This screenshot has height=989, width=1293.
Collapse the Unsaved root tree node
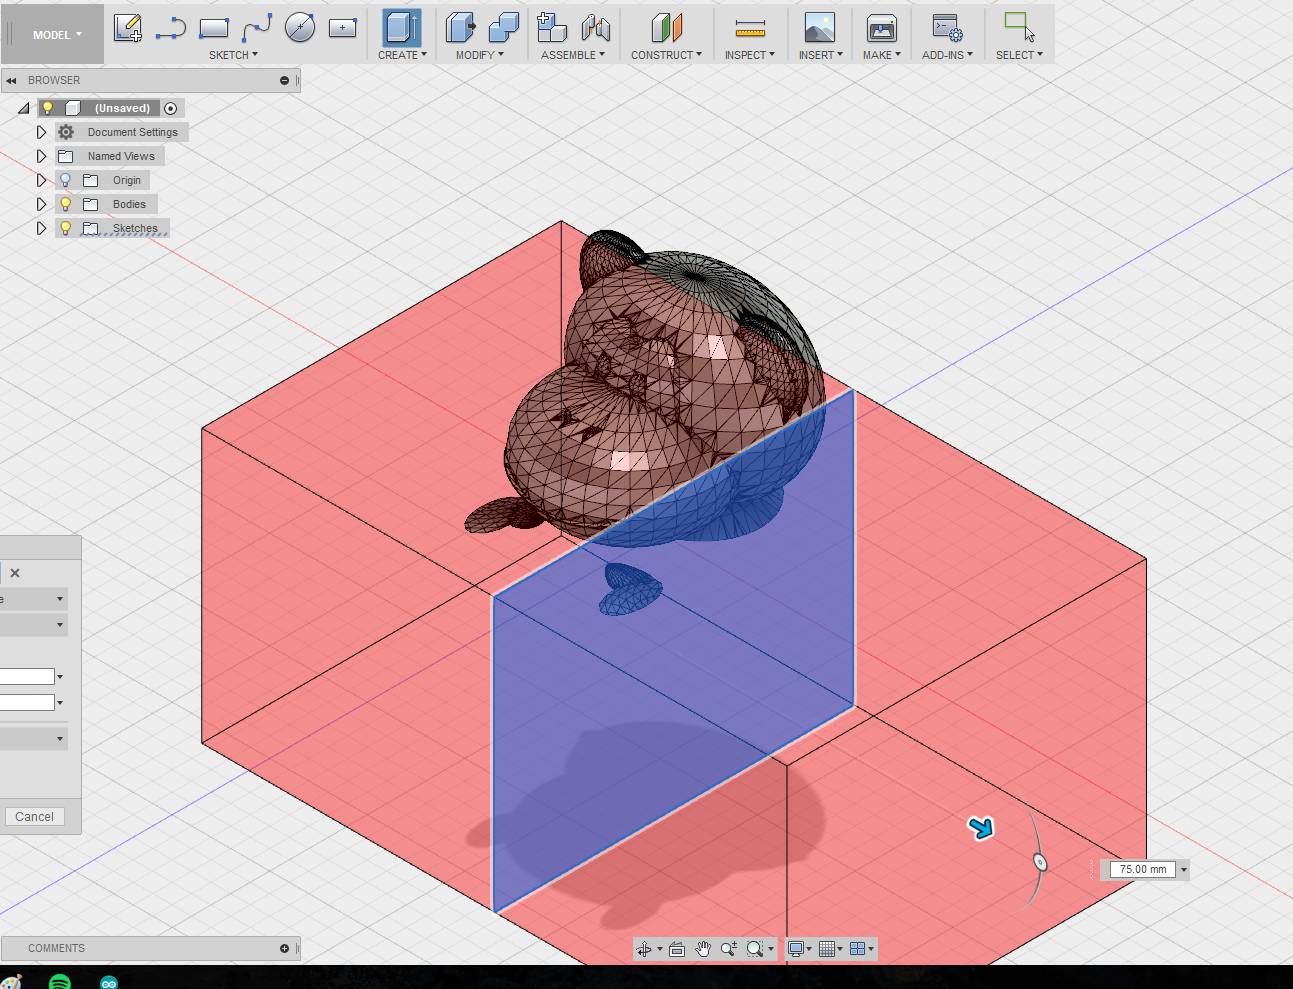pos(24,108)
